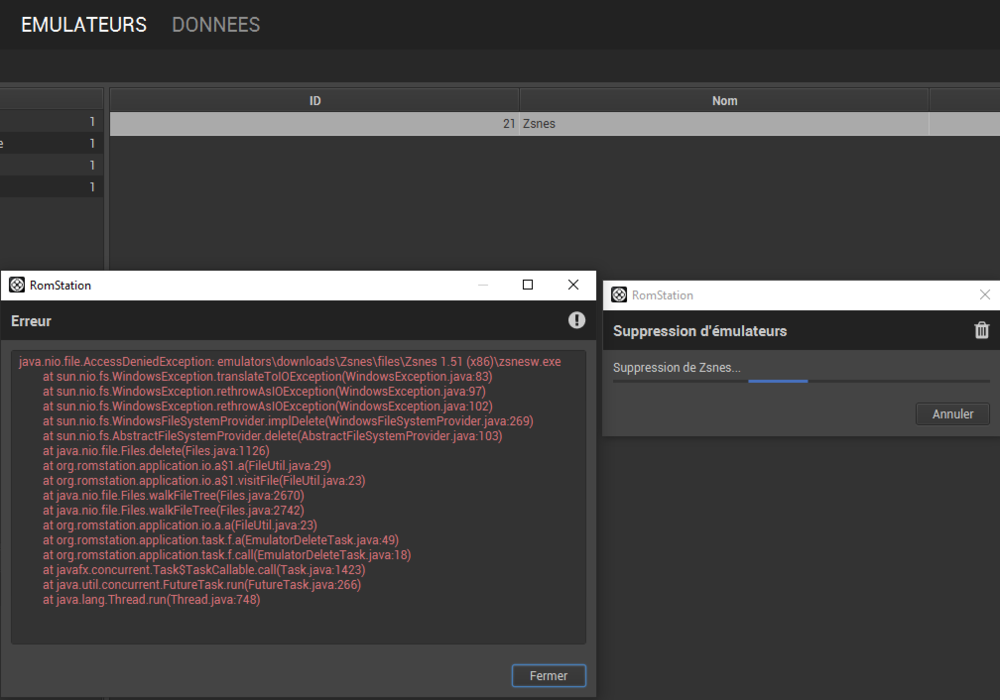Click the exclamation warning icon beside Erreur
The height and width of the screenshot is (700, 1000).
pyautogui.click(x=577, y=320)
